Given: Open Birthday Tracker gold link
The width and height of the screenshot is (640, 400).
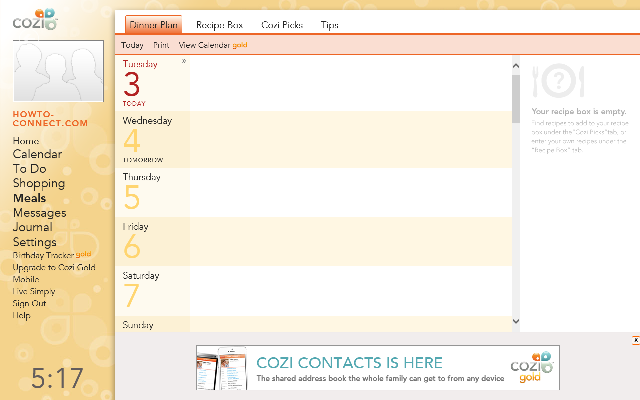Looking at the screenshot, I should pyautogui.click(x=52, y=255).
